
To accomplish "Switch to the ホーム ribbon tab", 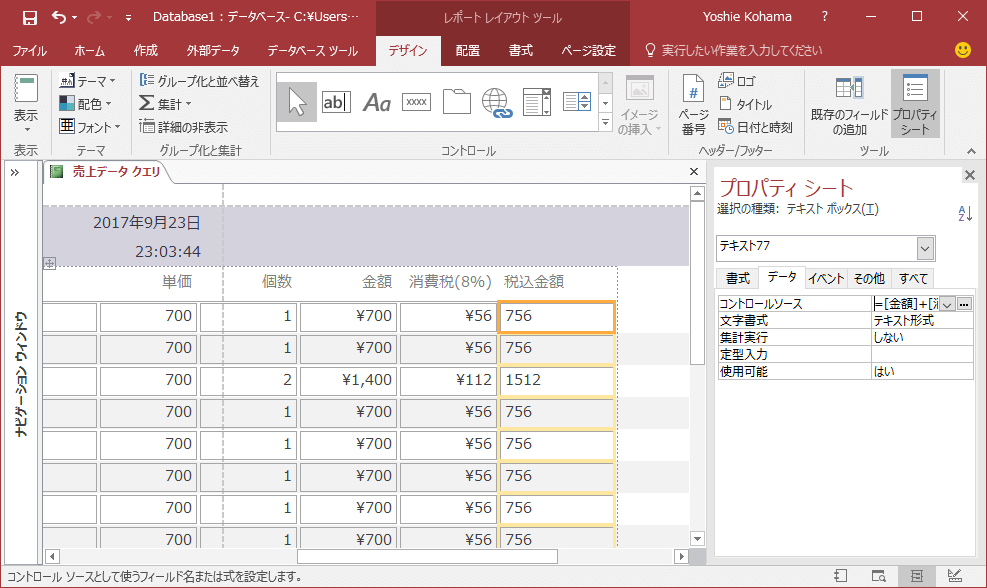I will pyautogui.click(x=89, y=50).
